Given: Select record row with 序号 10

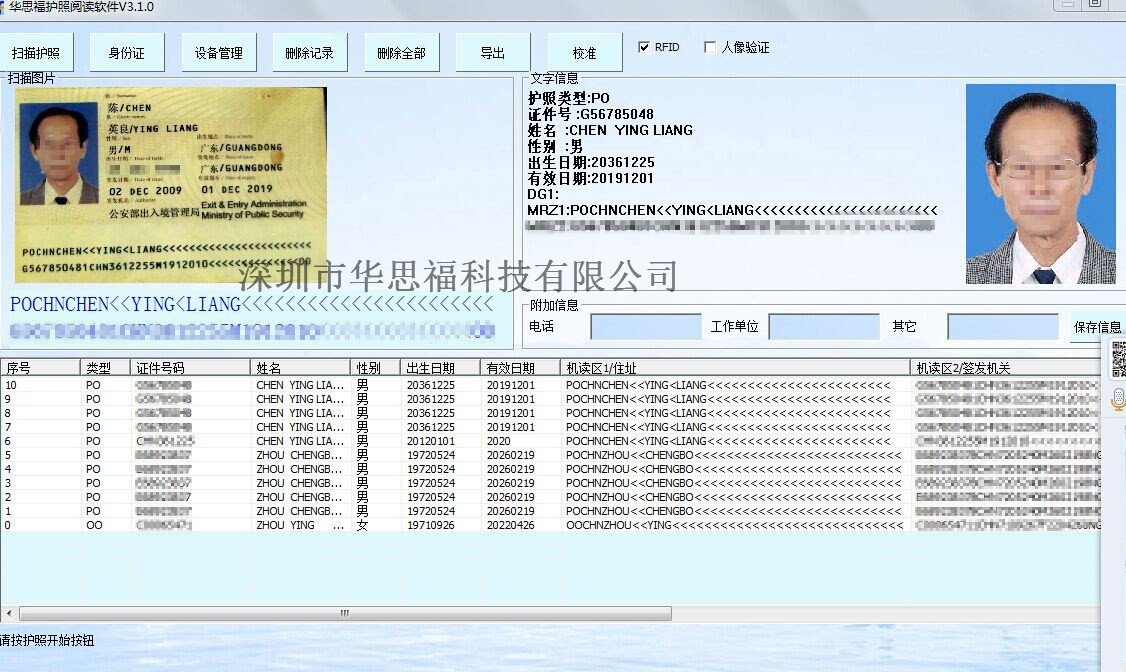Looking at the screenshot, I should pyautogui.click(x=550, y=385).
